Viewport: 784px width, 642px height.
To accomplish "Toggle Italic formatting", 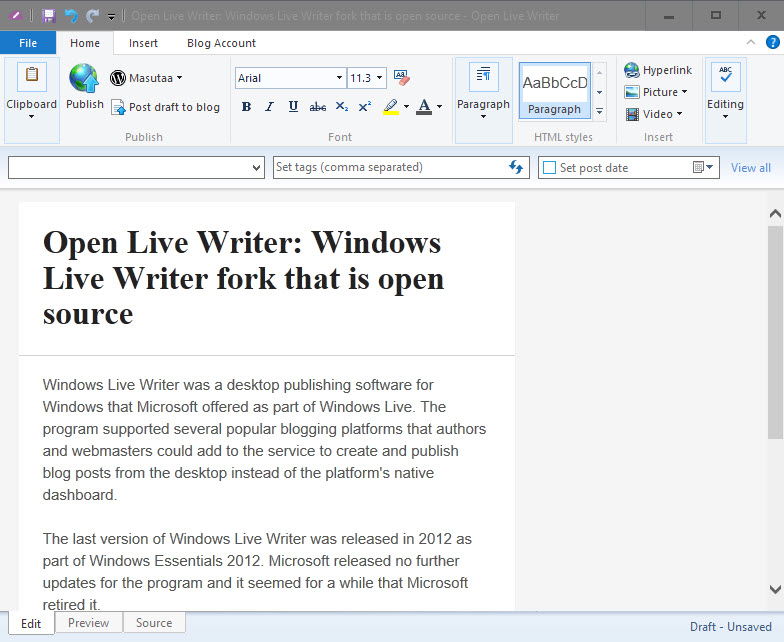I will [x=270, y=106].
